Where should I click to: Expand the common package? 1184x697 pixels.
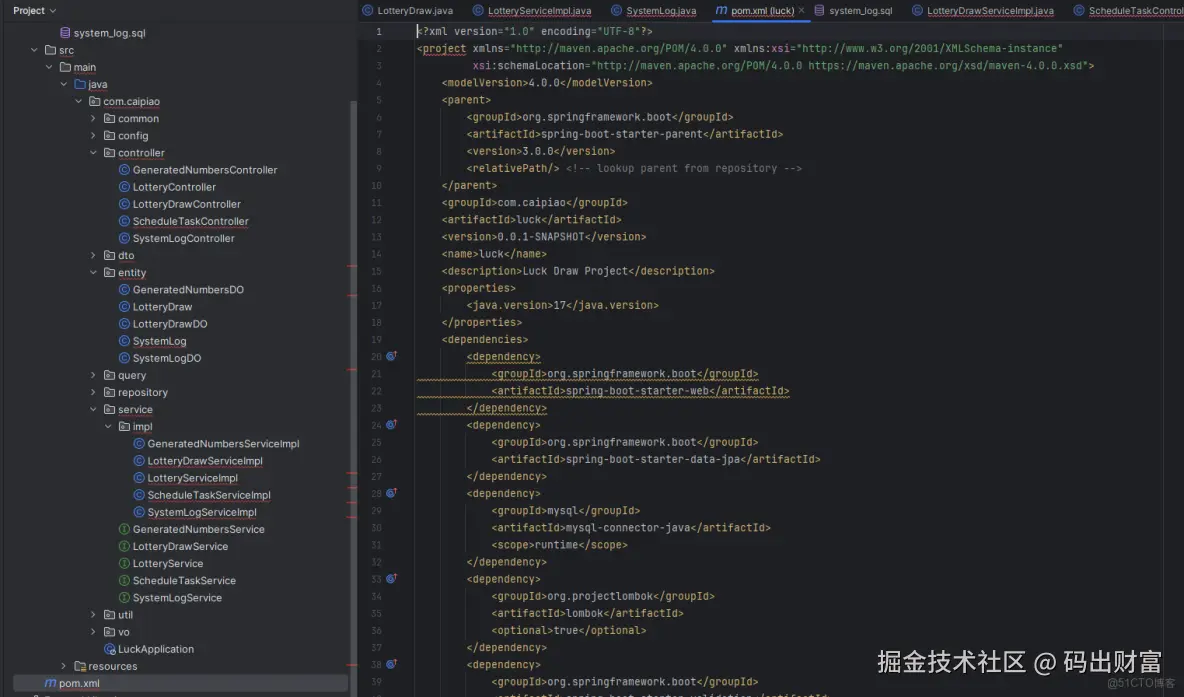coord(93,119)
